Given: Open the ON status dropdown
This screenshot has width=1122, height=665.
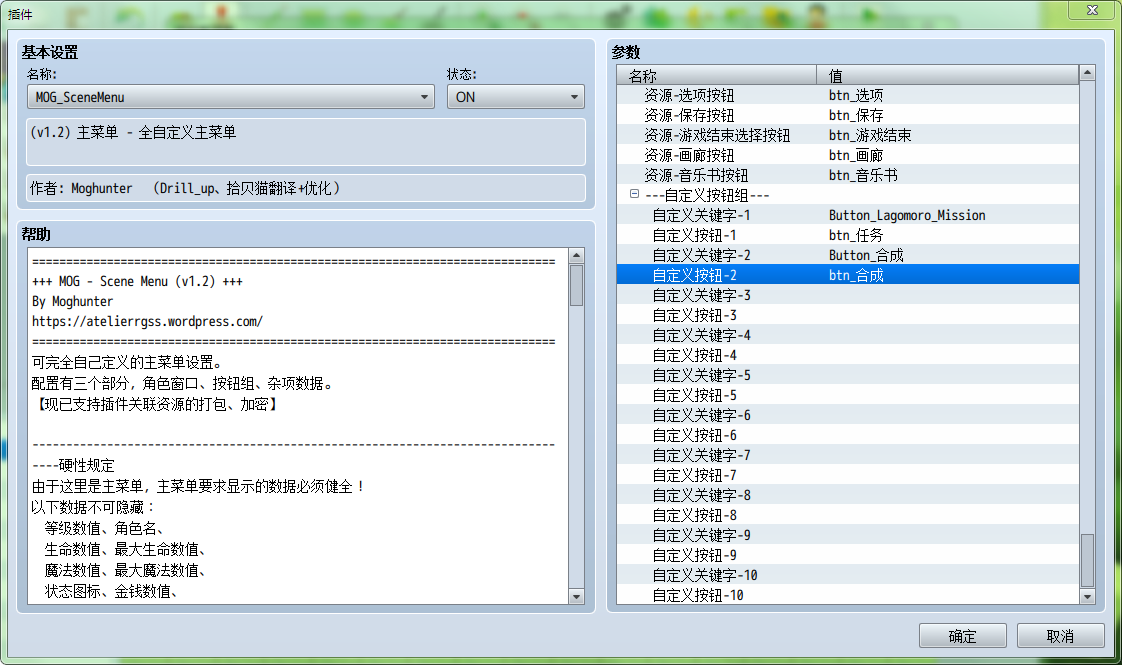Looking at the screenshot, I should click(515, 97).
